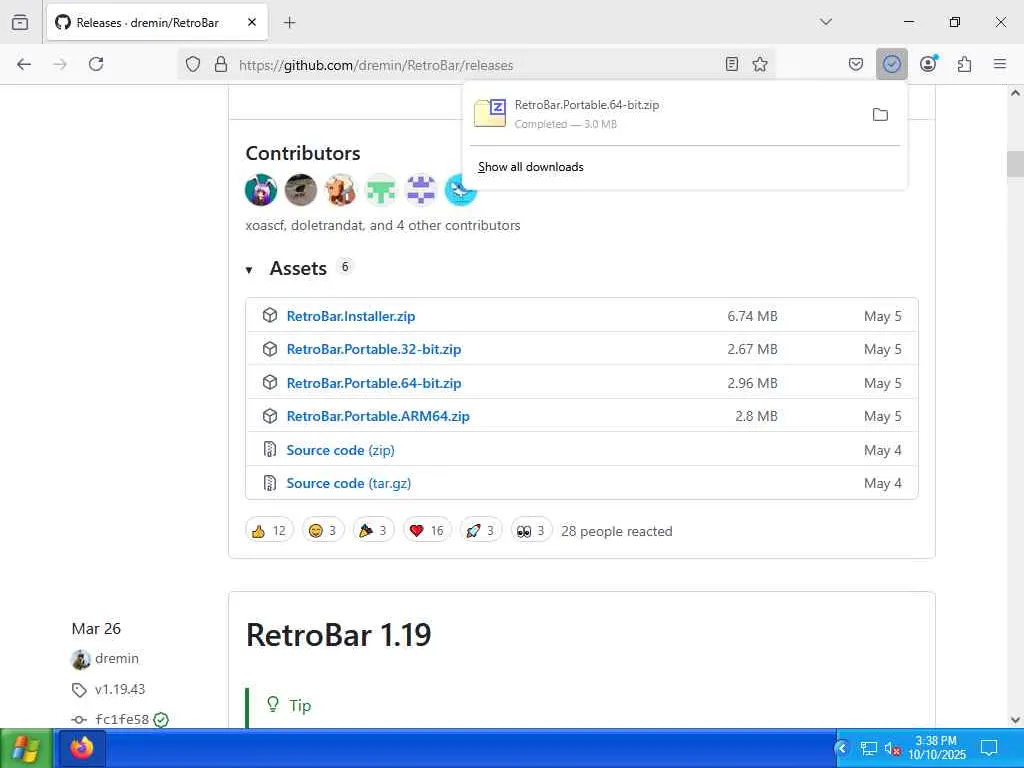View verified commit green check badge

[161, 720]
